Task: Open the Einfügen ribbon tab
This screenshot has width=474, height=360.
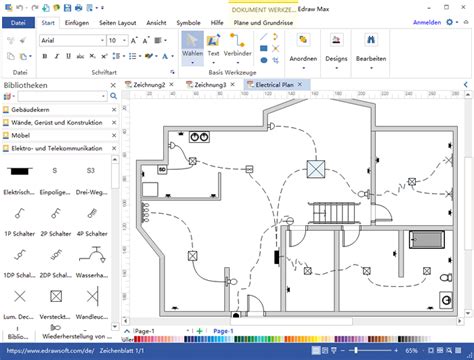Action: (77, 23)
